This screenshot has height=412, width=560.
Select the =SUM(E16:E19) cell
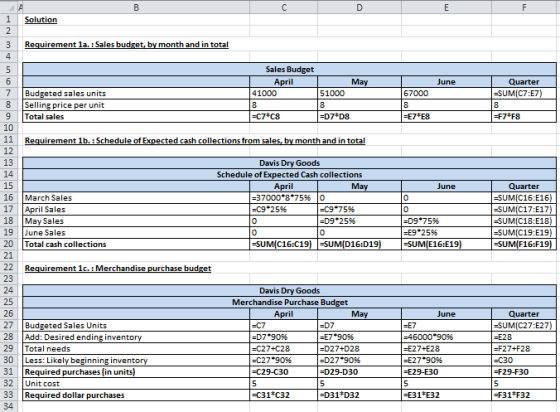446,244
